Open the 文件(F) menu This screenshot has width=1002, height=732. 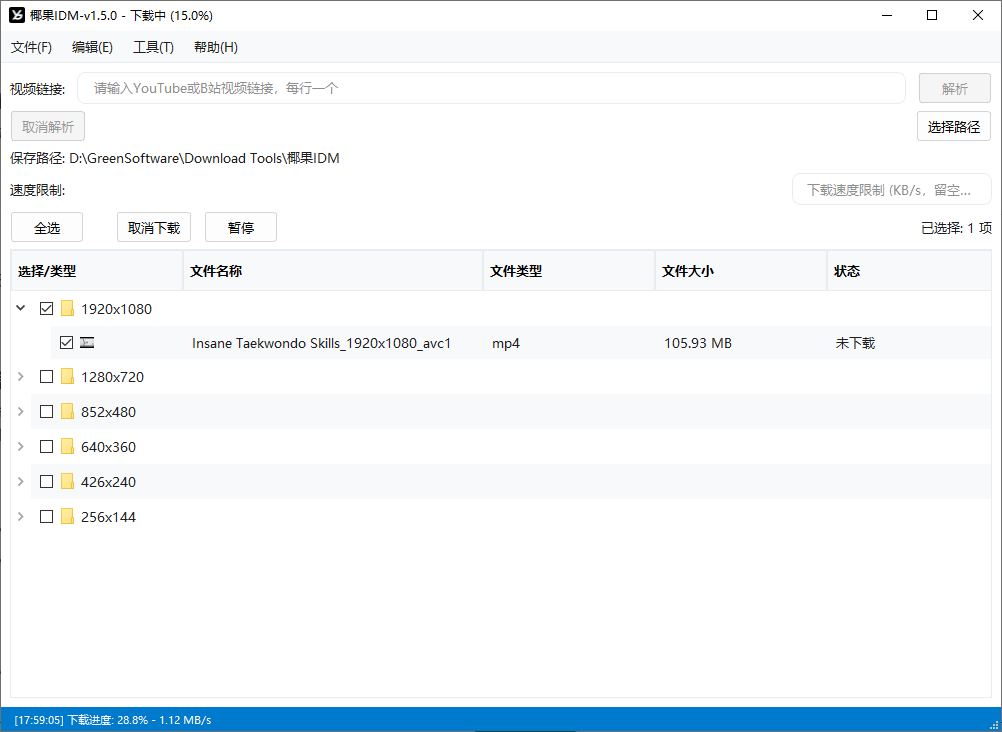(31, 47)
